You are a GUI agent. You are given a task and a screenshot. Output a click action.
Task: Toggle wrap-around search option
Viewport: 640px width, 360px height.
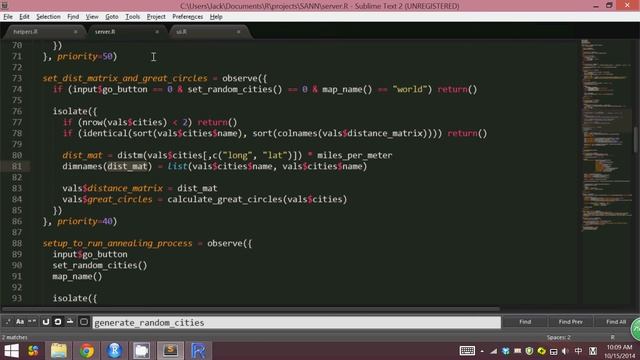tap(58, 322)
